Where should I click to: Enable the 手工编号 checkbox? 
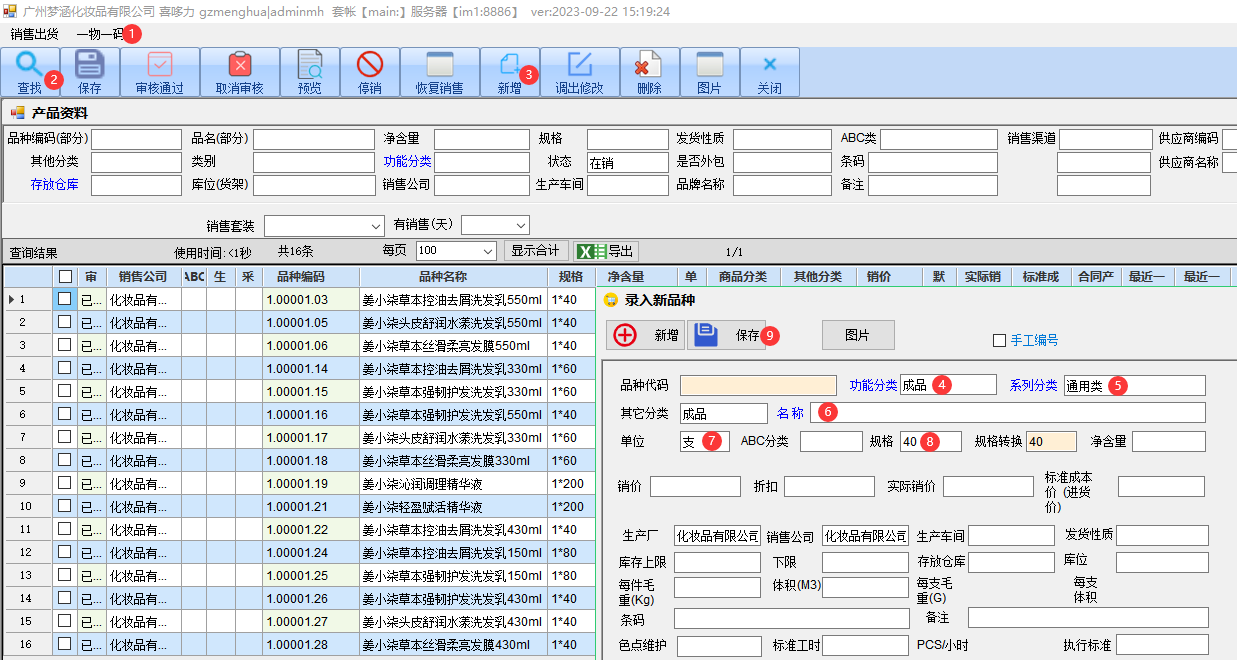click(x=999, y=340)
